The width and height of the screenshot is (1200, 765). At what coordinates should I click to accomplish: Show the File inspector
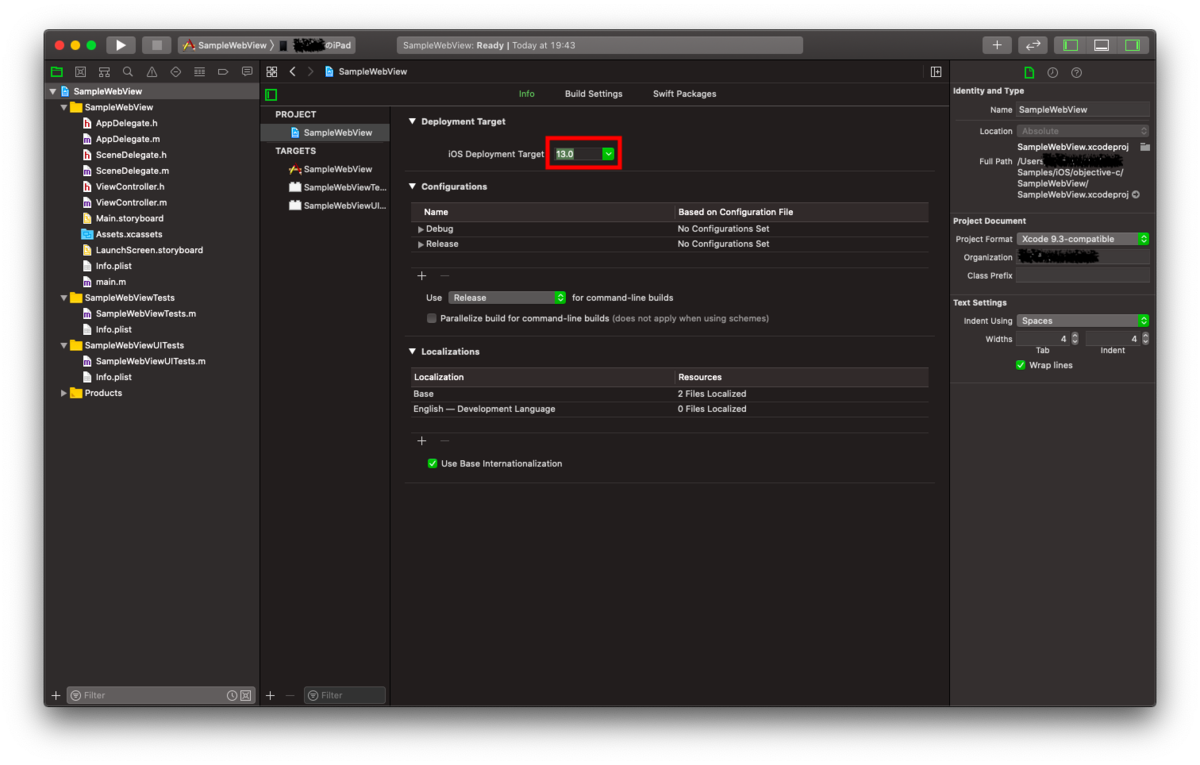coord(1029,73)
